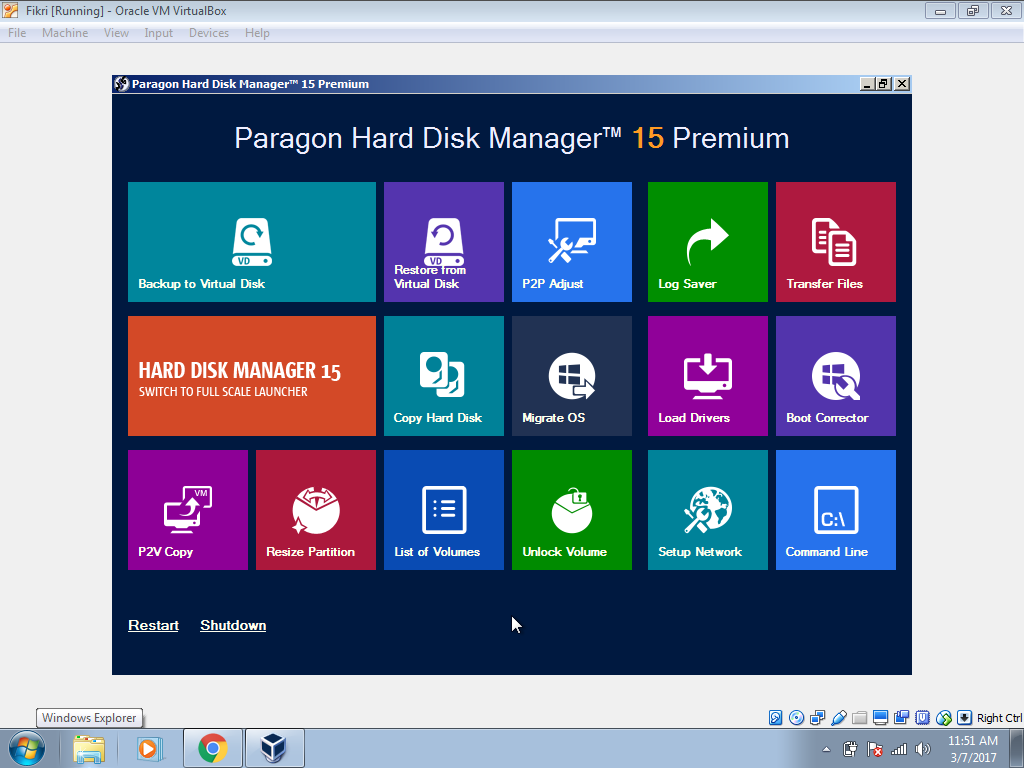
Task: Launch the Command Line tile
Action: point(835,509)
